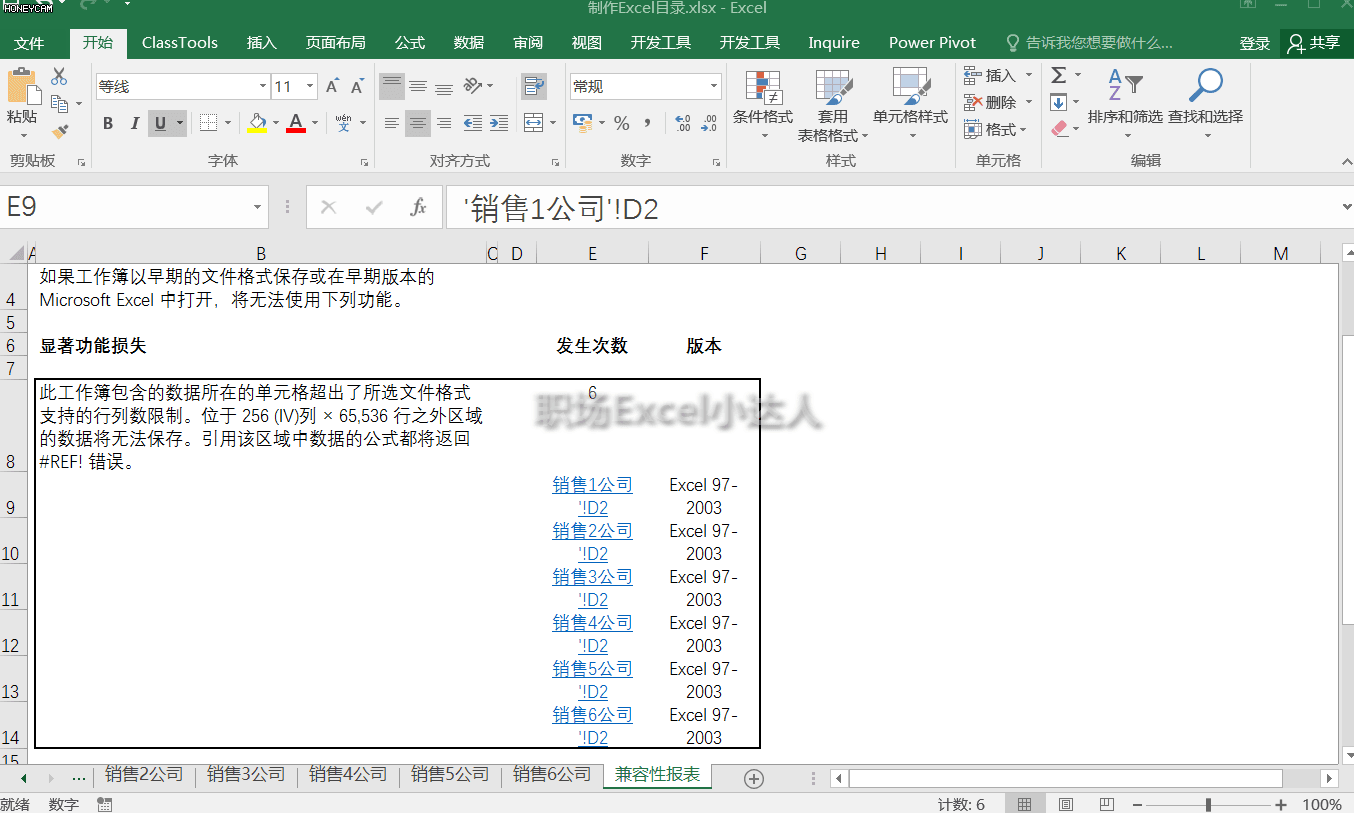Click the insert function fx icon
This screenshot has height=813, width=1354.
pyautogui.click(x=419, y=207)
